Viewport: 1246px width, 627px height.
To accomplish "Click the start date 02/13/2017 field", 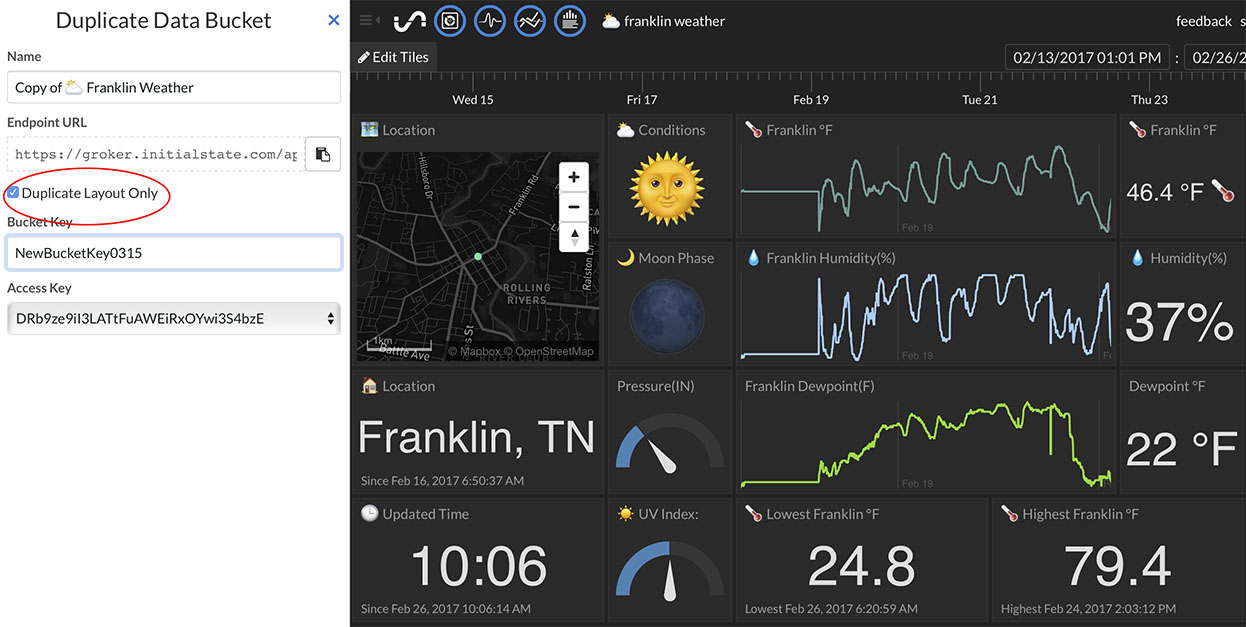I will tap(1087, 58).
